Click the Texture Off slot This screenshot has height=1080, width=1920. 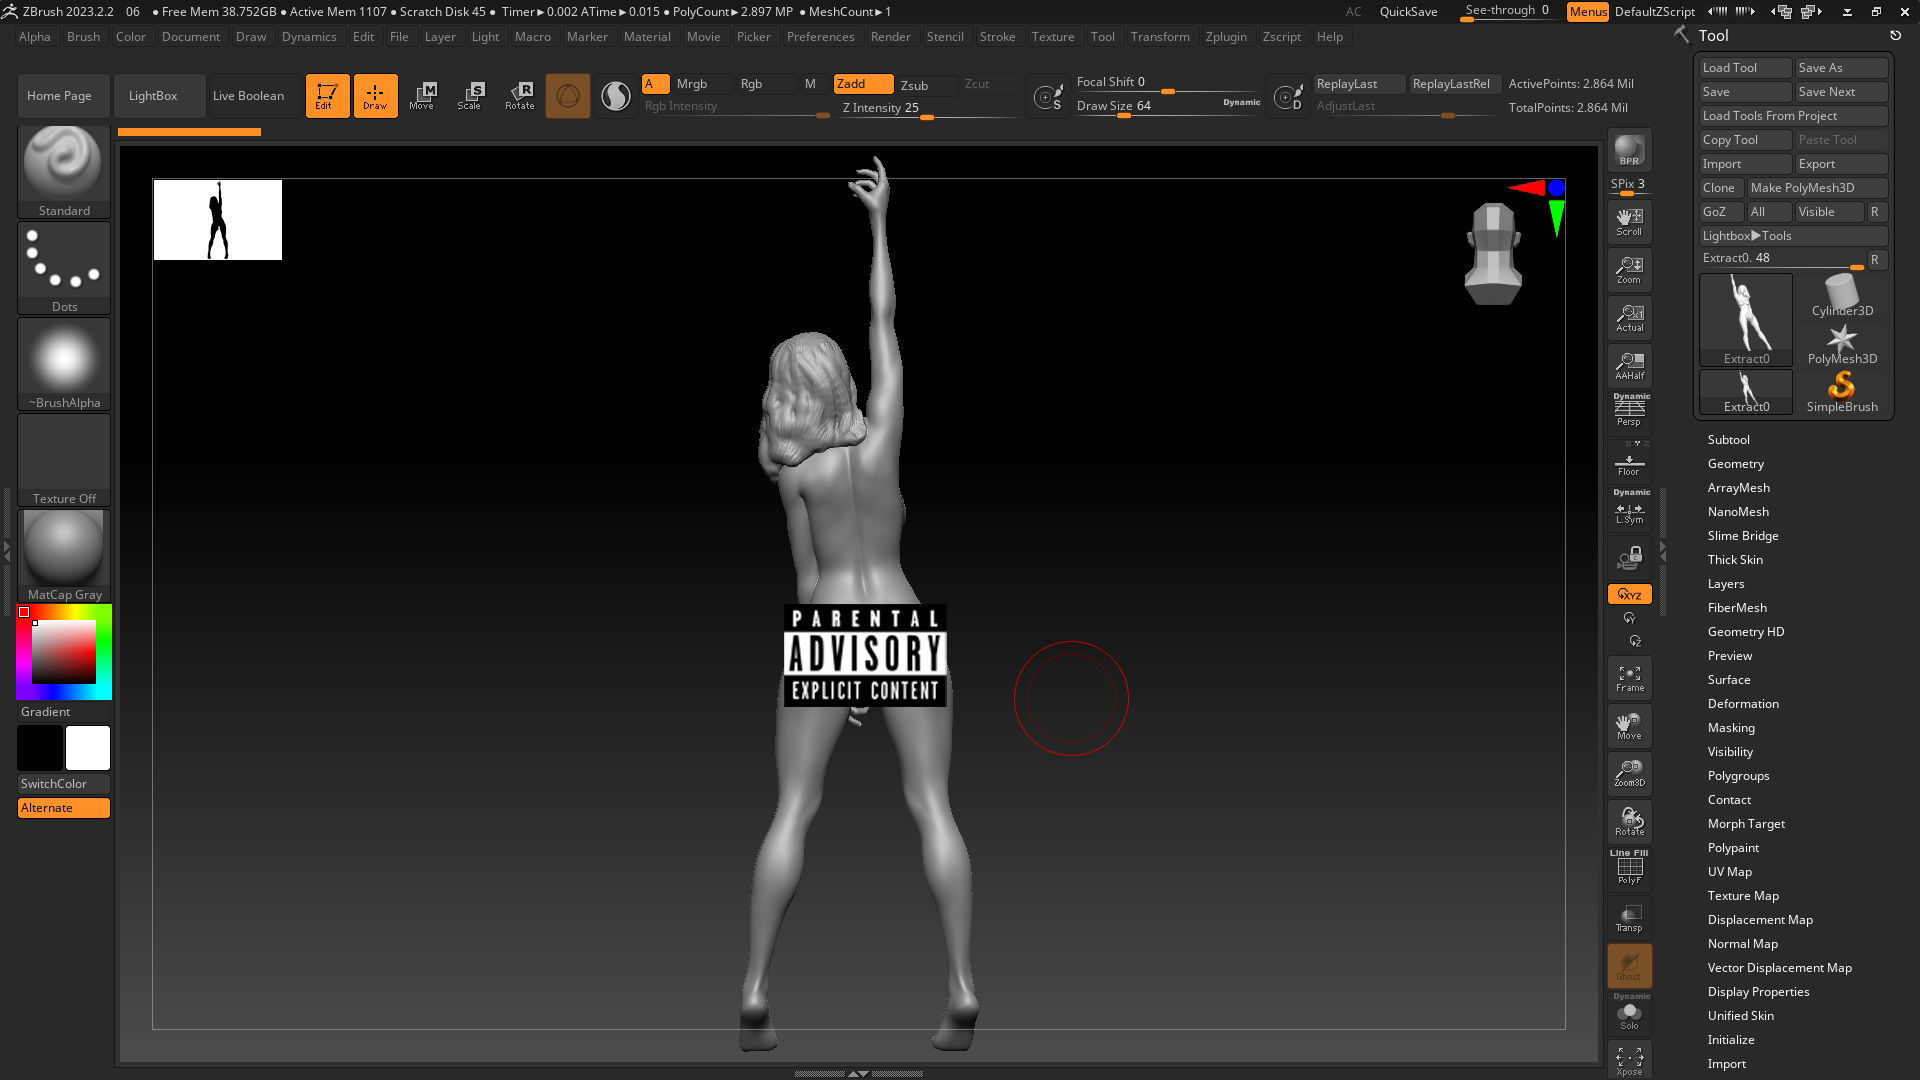pos(64,460)
